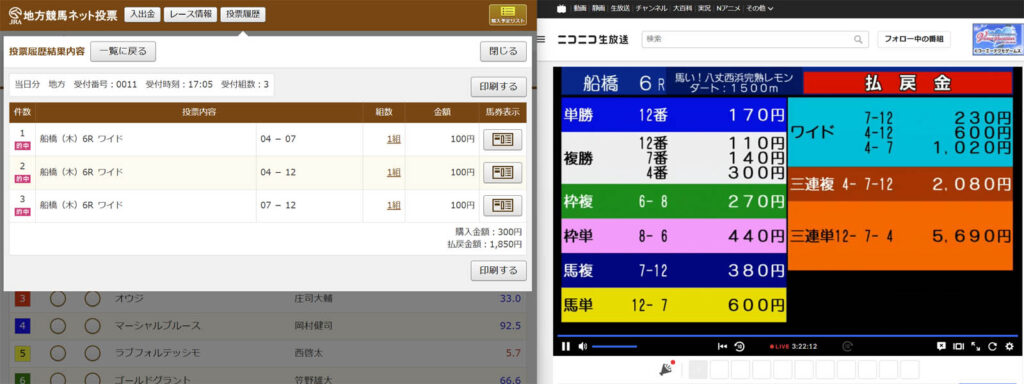Click the LIVE 3:22:12 indicator

coord(793,347)
